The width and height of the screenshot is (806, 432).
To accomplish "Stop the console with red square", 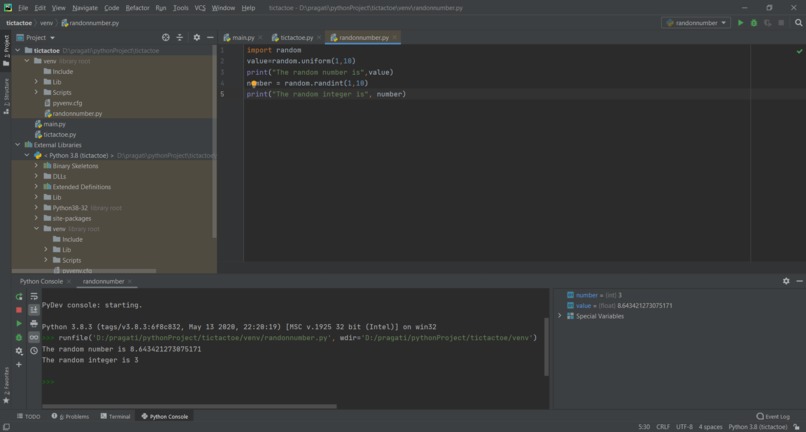I will 19,310.
